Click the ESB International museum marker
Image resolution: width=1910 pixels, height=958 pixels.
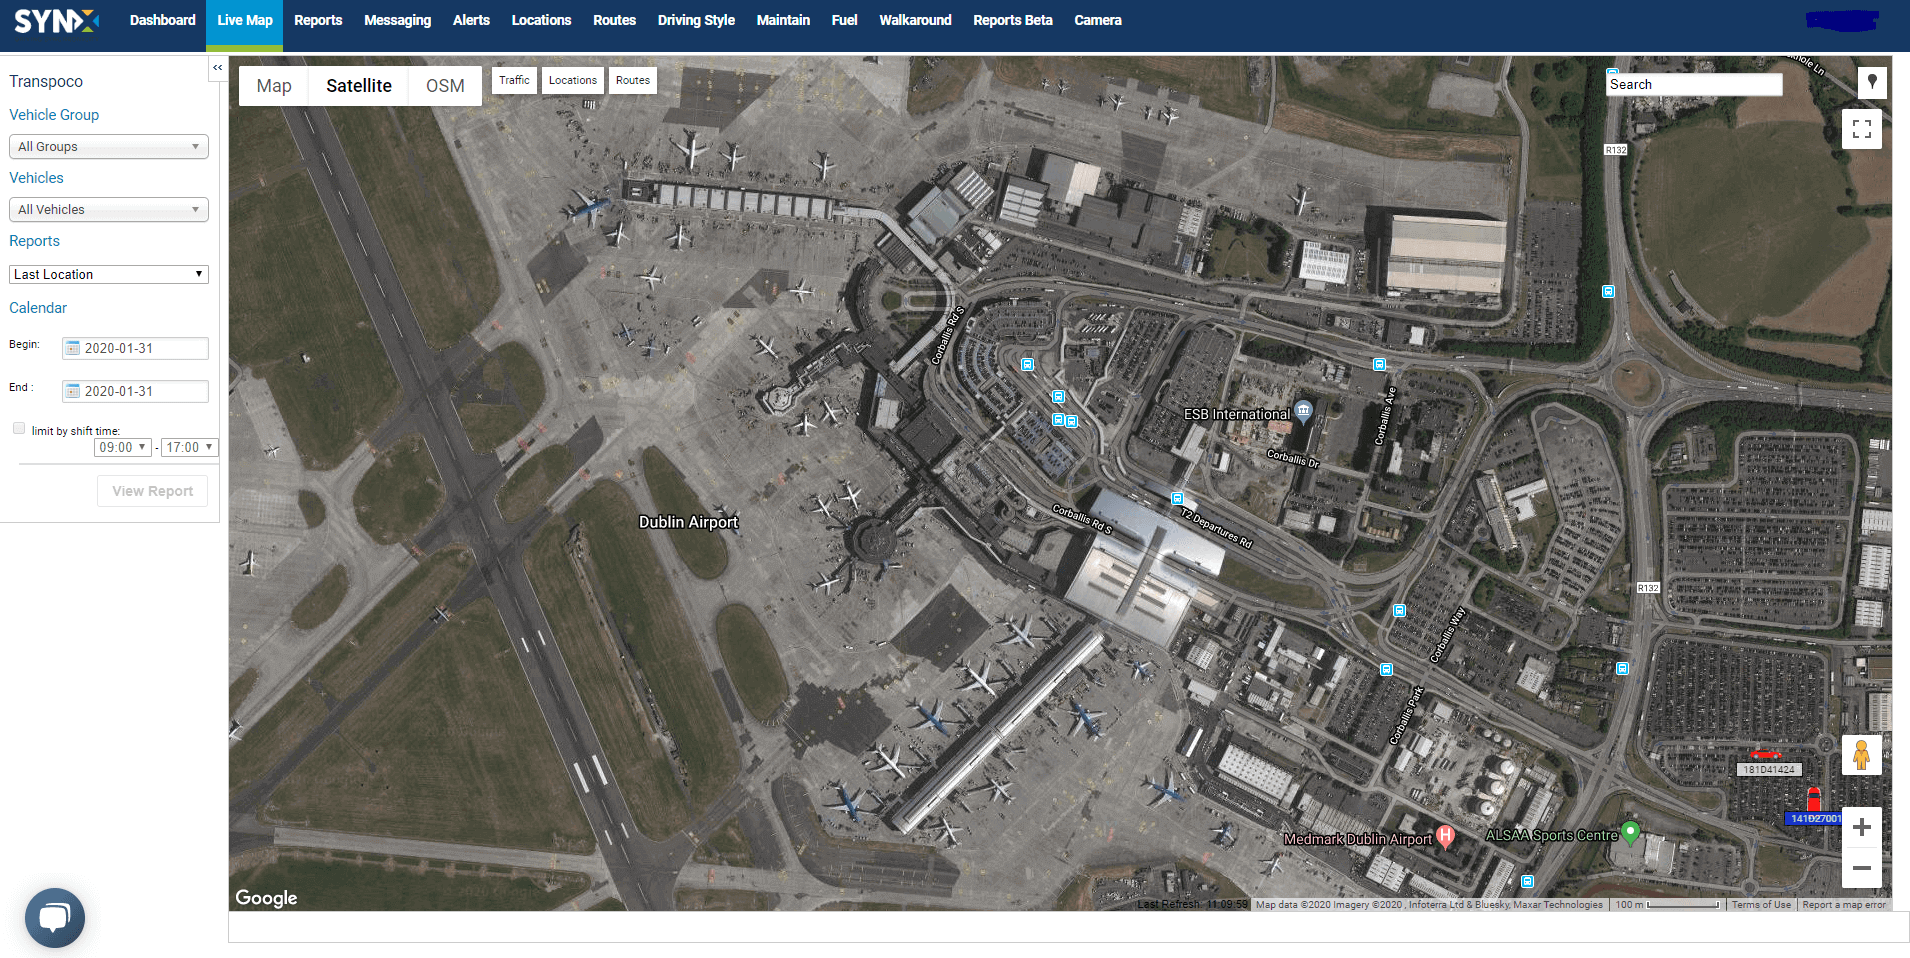click(x=1303, y=410)
